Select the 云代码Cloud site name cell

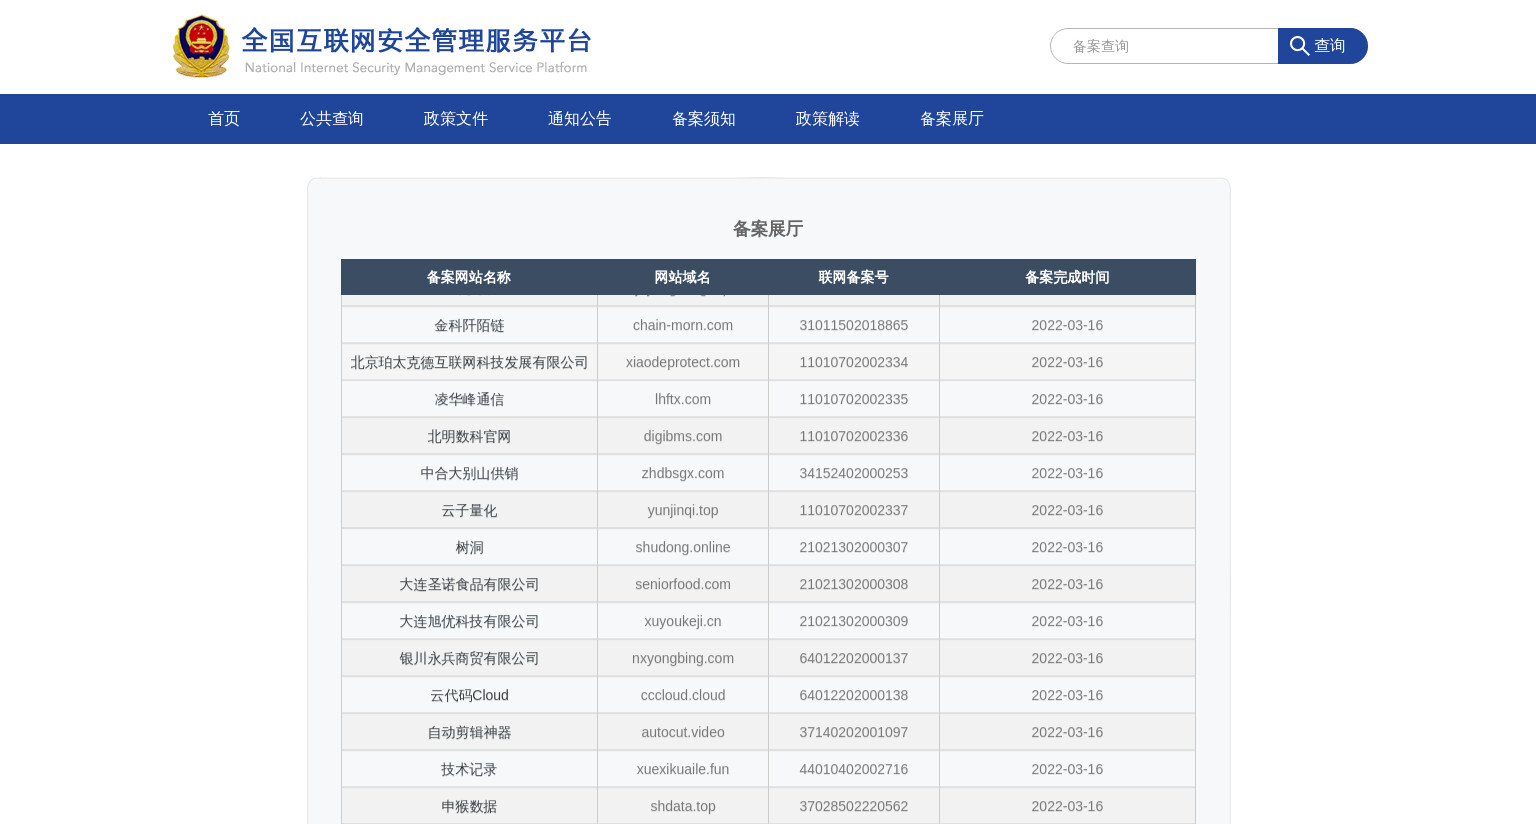click(469, 695)
